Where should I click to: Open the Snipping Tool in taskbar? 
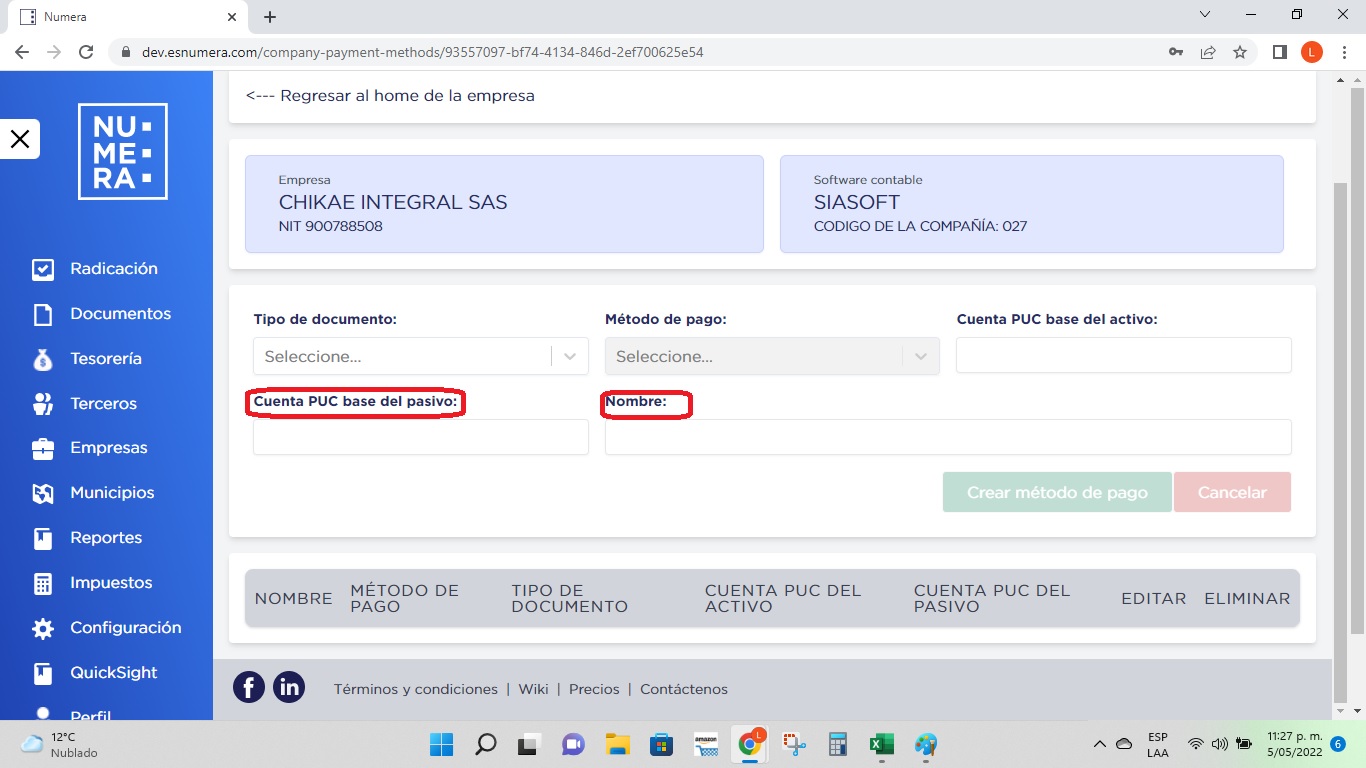[794, 744]
